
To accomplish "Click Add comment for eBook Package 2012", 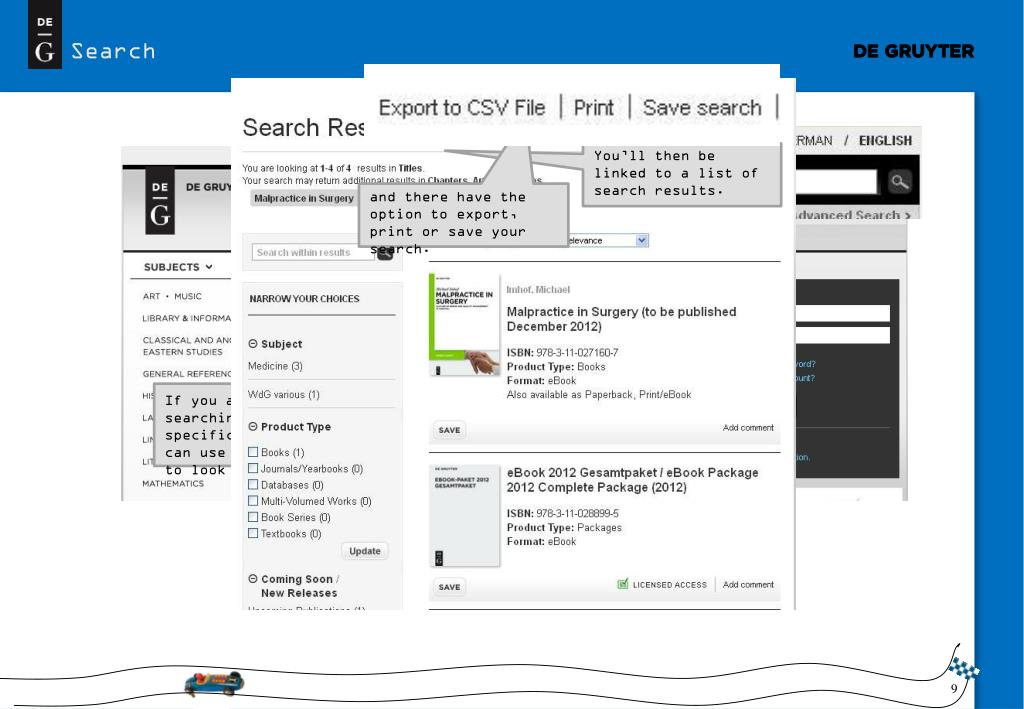I will [x=748, y=584].
